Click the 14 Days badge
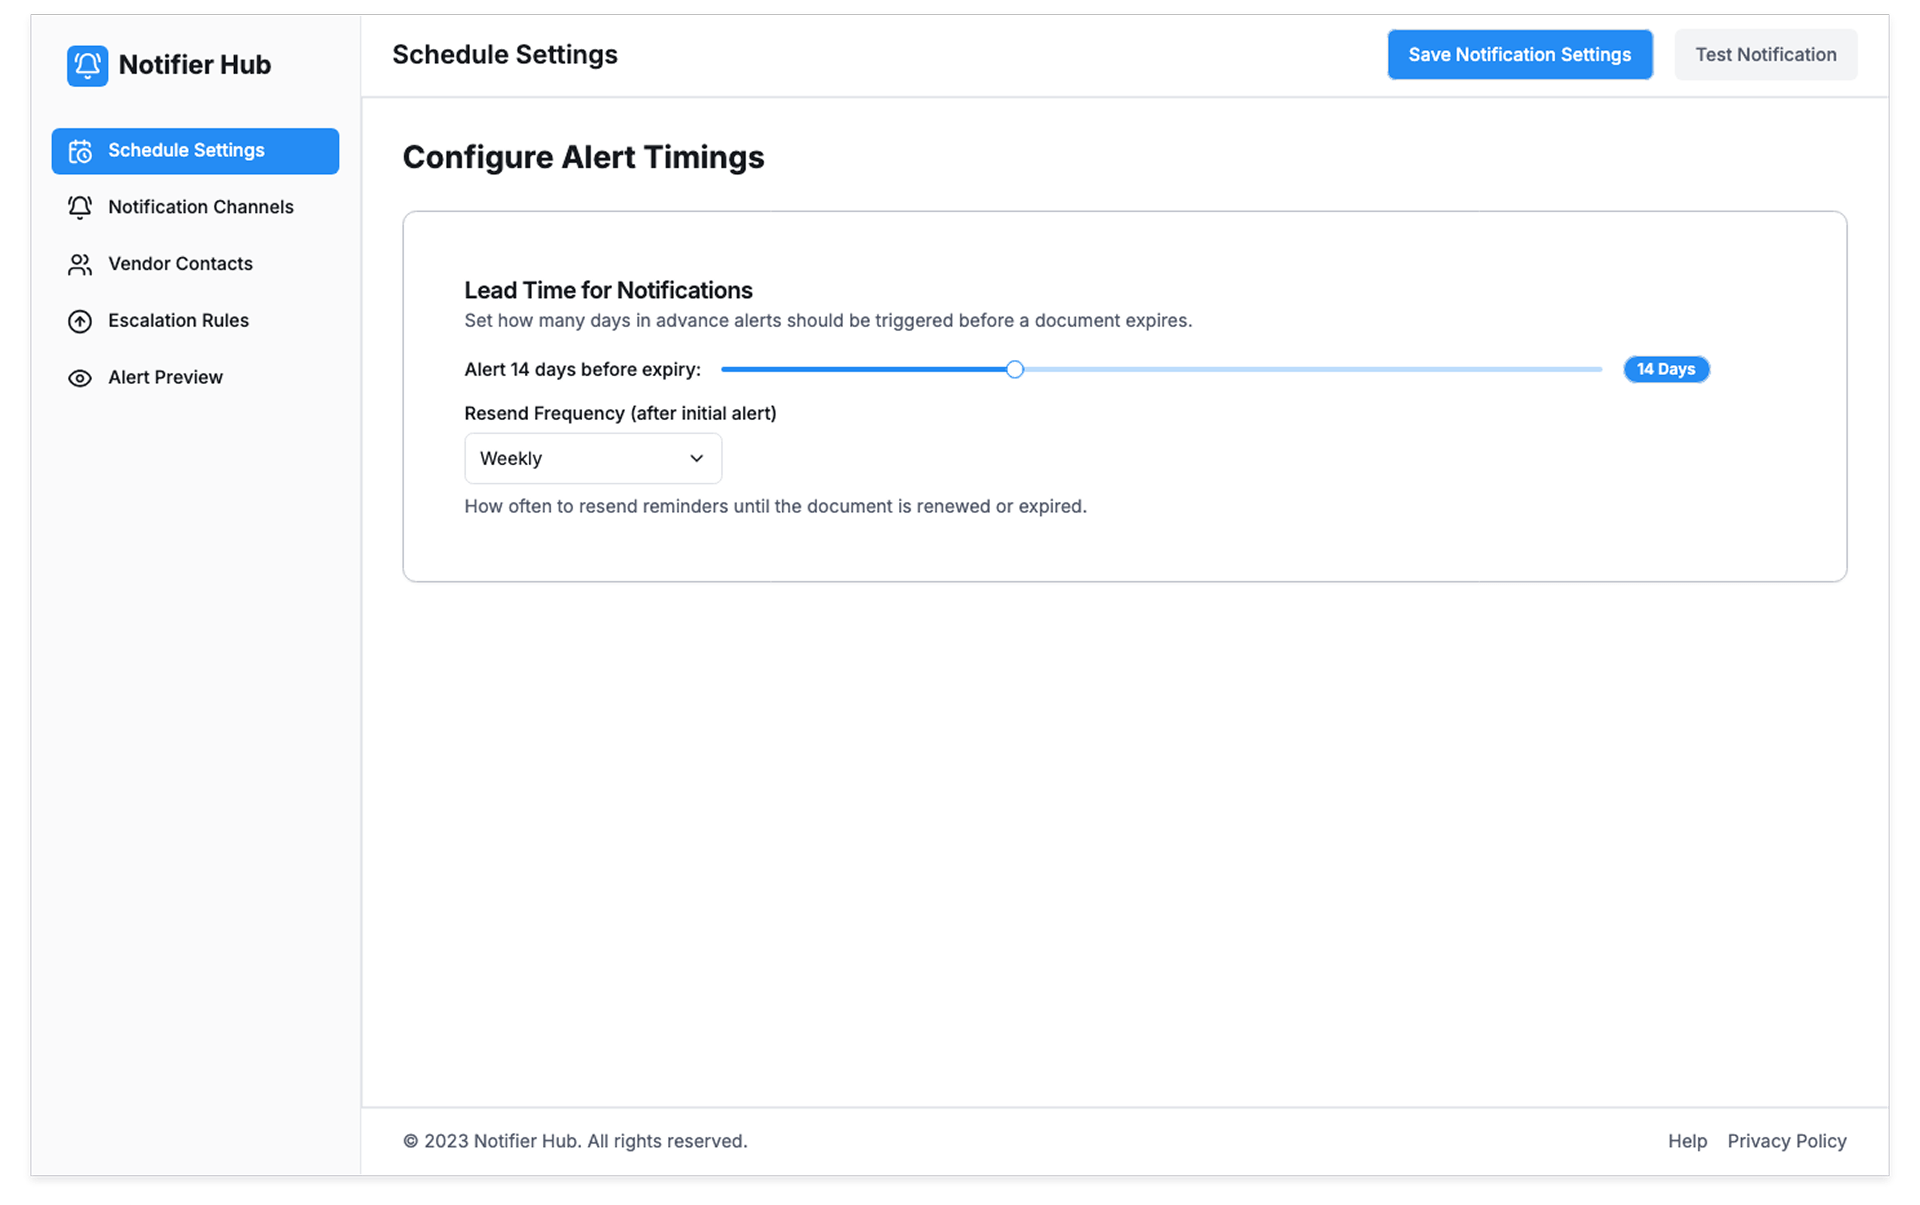 point(1665,370)
